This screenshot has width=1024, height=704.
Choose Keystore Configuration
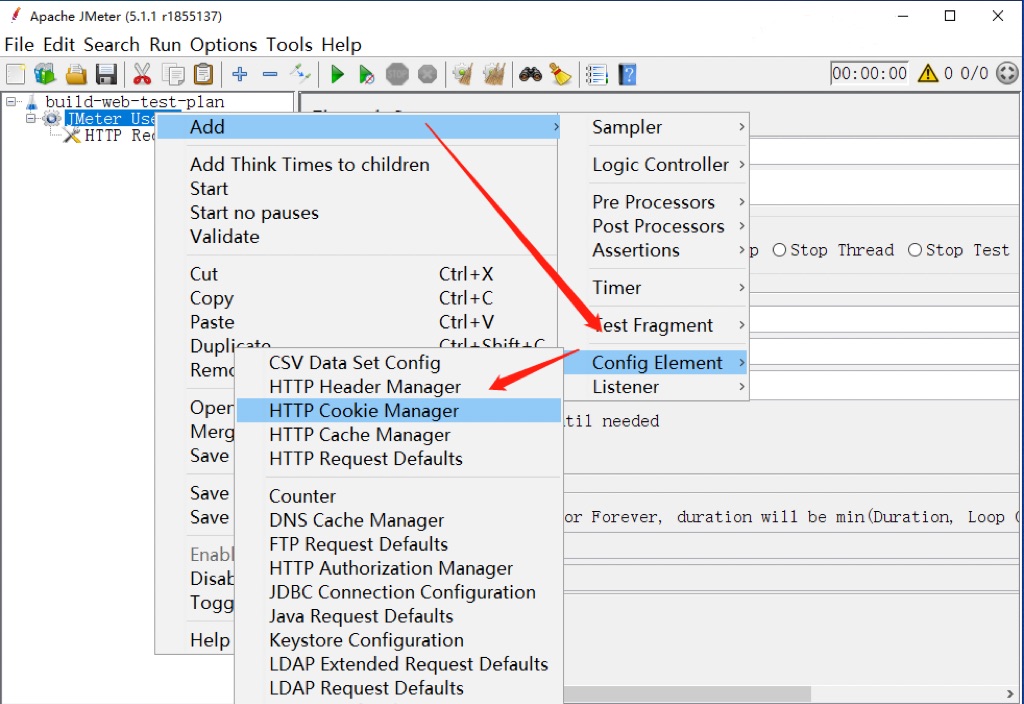(x=399, y=640)
